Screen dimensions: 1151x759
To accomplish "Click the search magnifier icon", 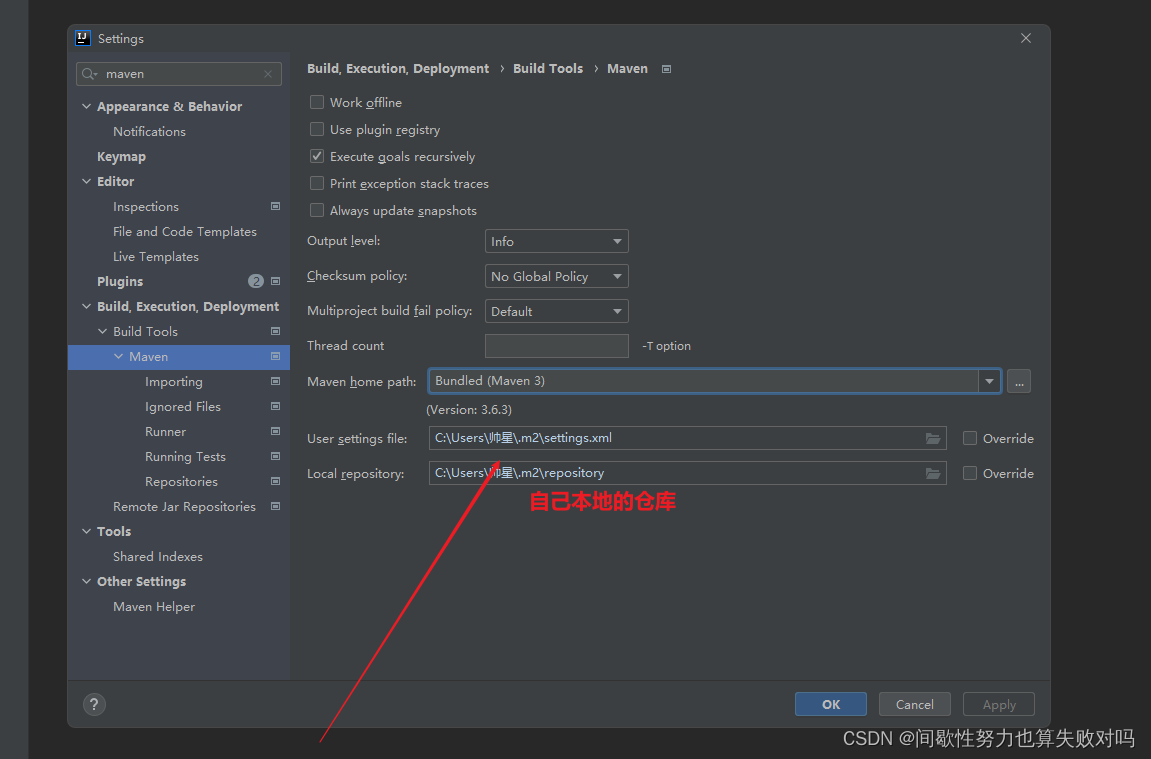I will (x=89, y=74).
